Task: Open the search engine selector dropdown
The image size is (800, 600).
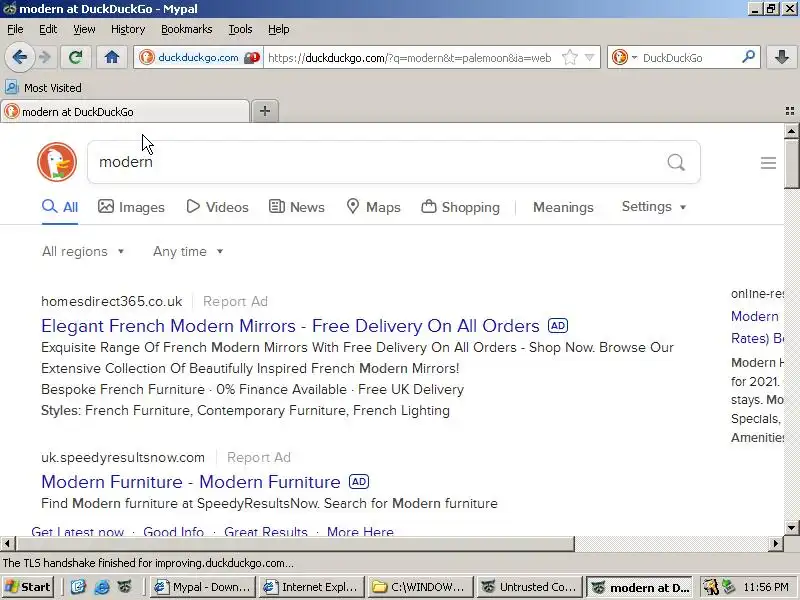Action: (x=624, y=58)
